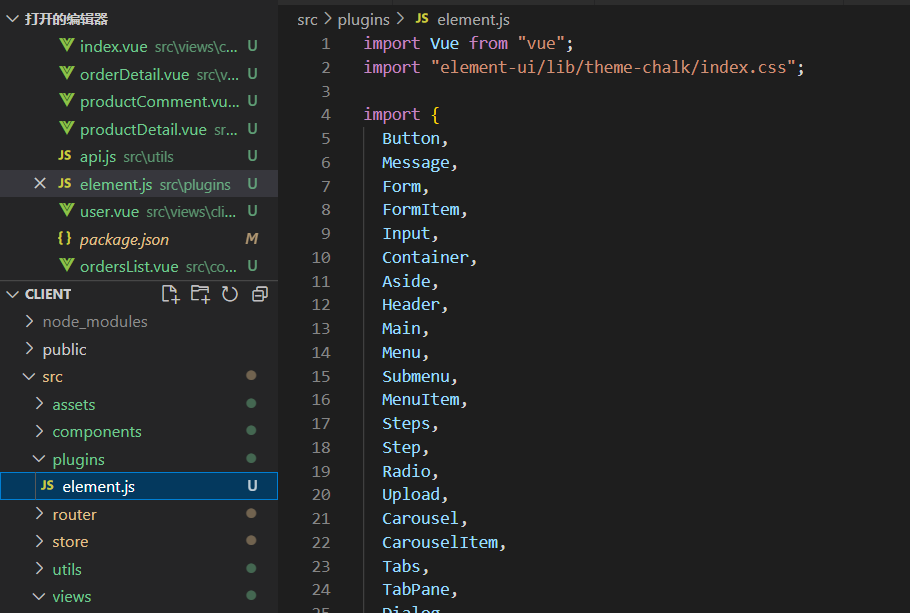Viewport: 910px width, 613px height.
Task: Collapse the CLIENT section chevron
Action: pos(12,294)
